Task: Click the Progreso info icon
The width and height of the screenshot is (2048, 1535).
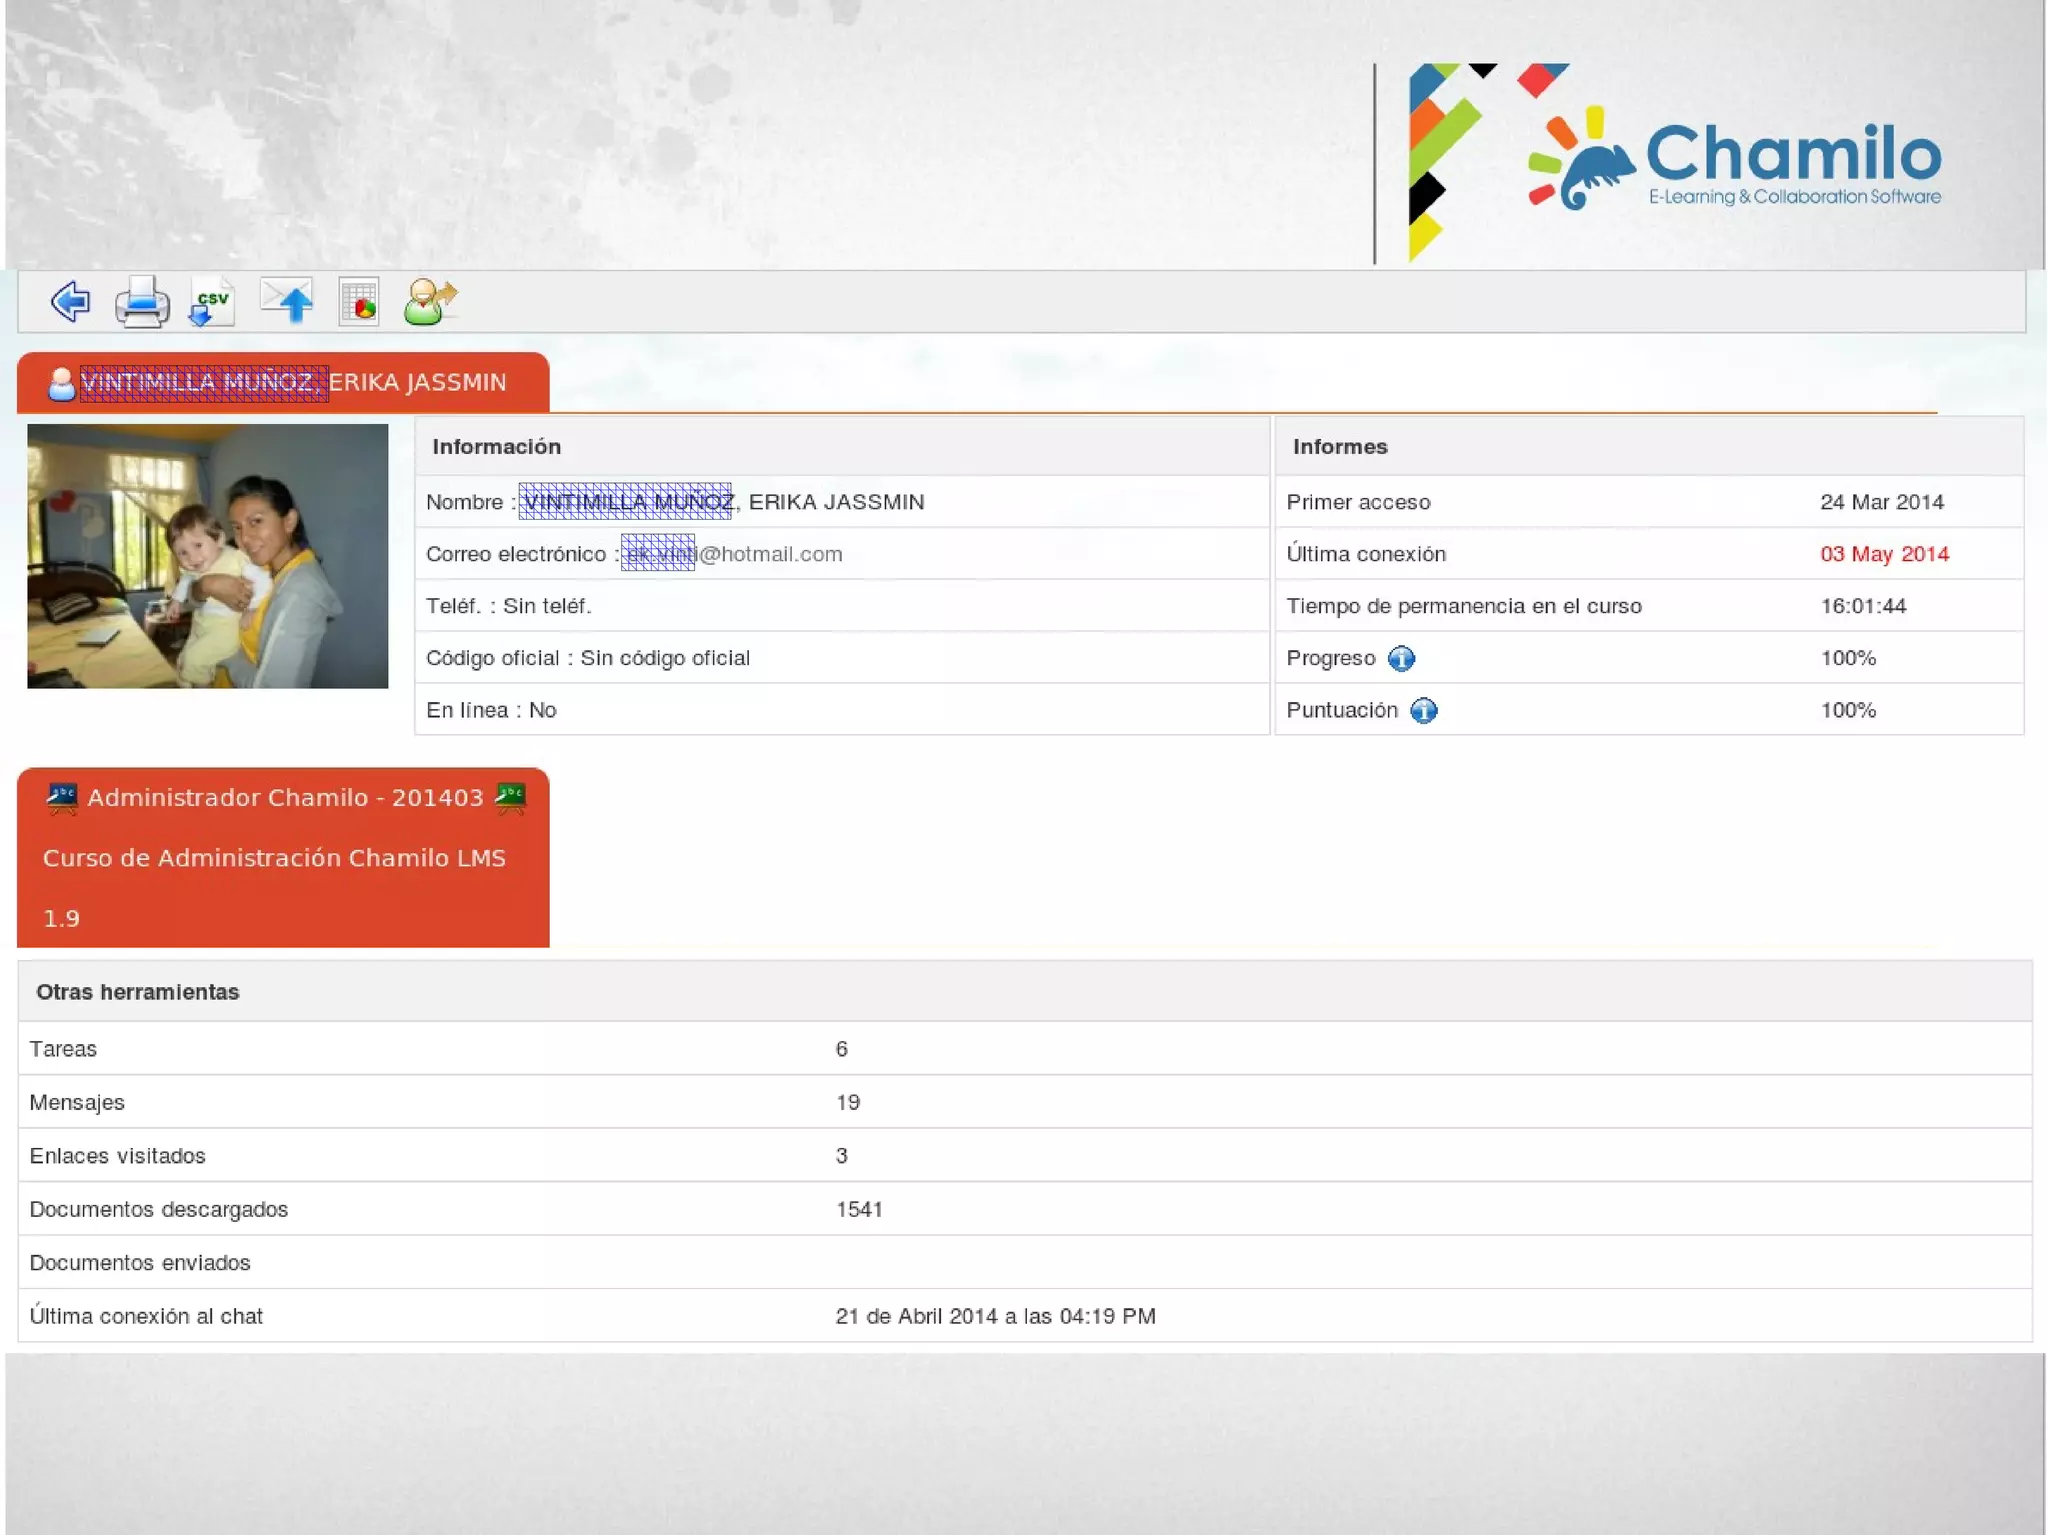Action: (1401, 659)
